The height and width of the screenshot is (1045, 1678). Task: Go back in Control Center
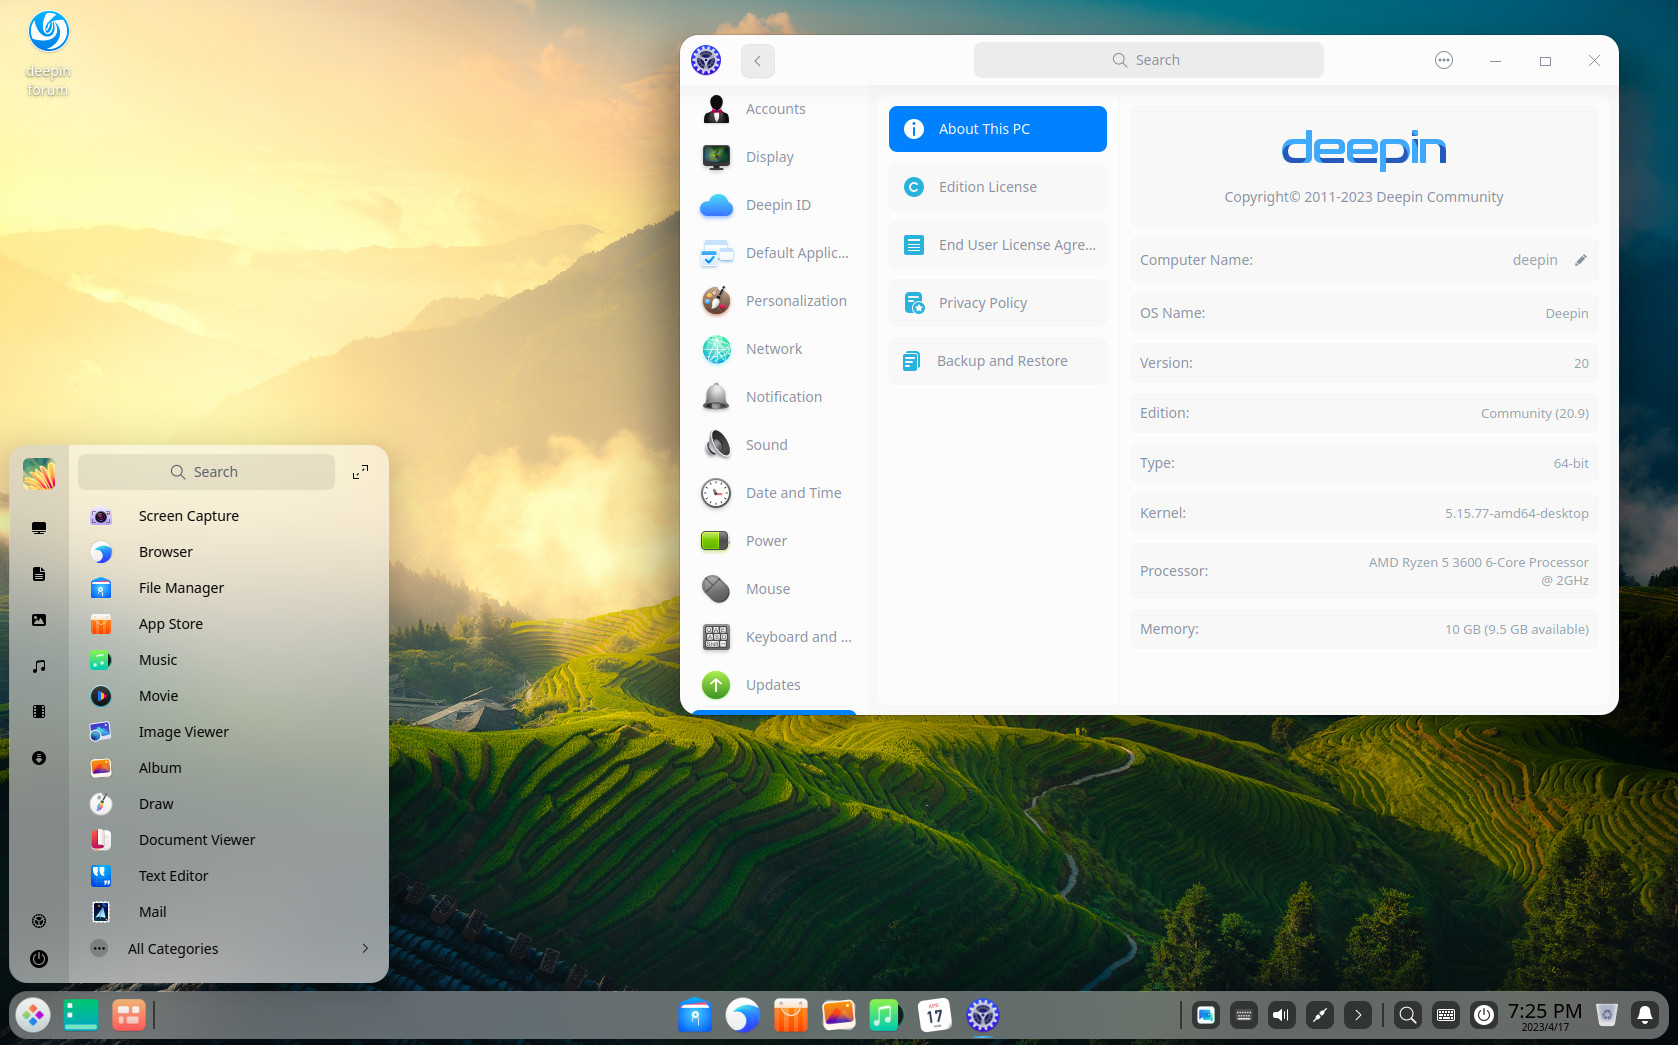click(x=757, y=61)
